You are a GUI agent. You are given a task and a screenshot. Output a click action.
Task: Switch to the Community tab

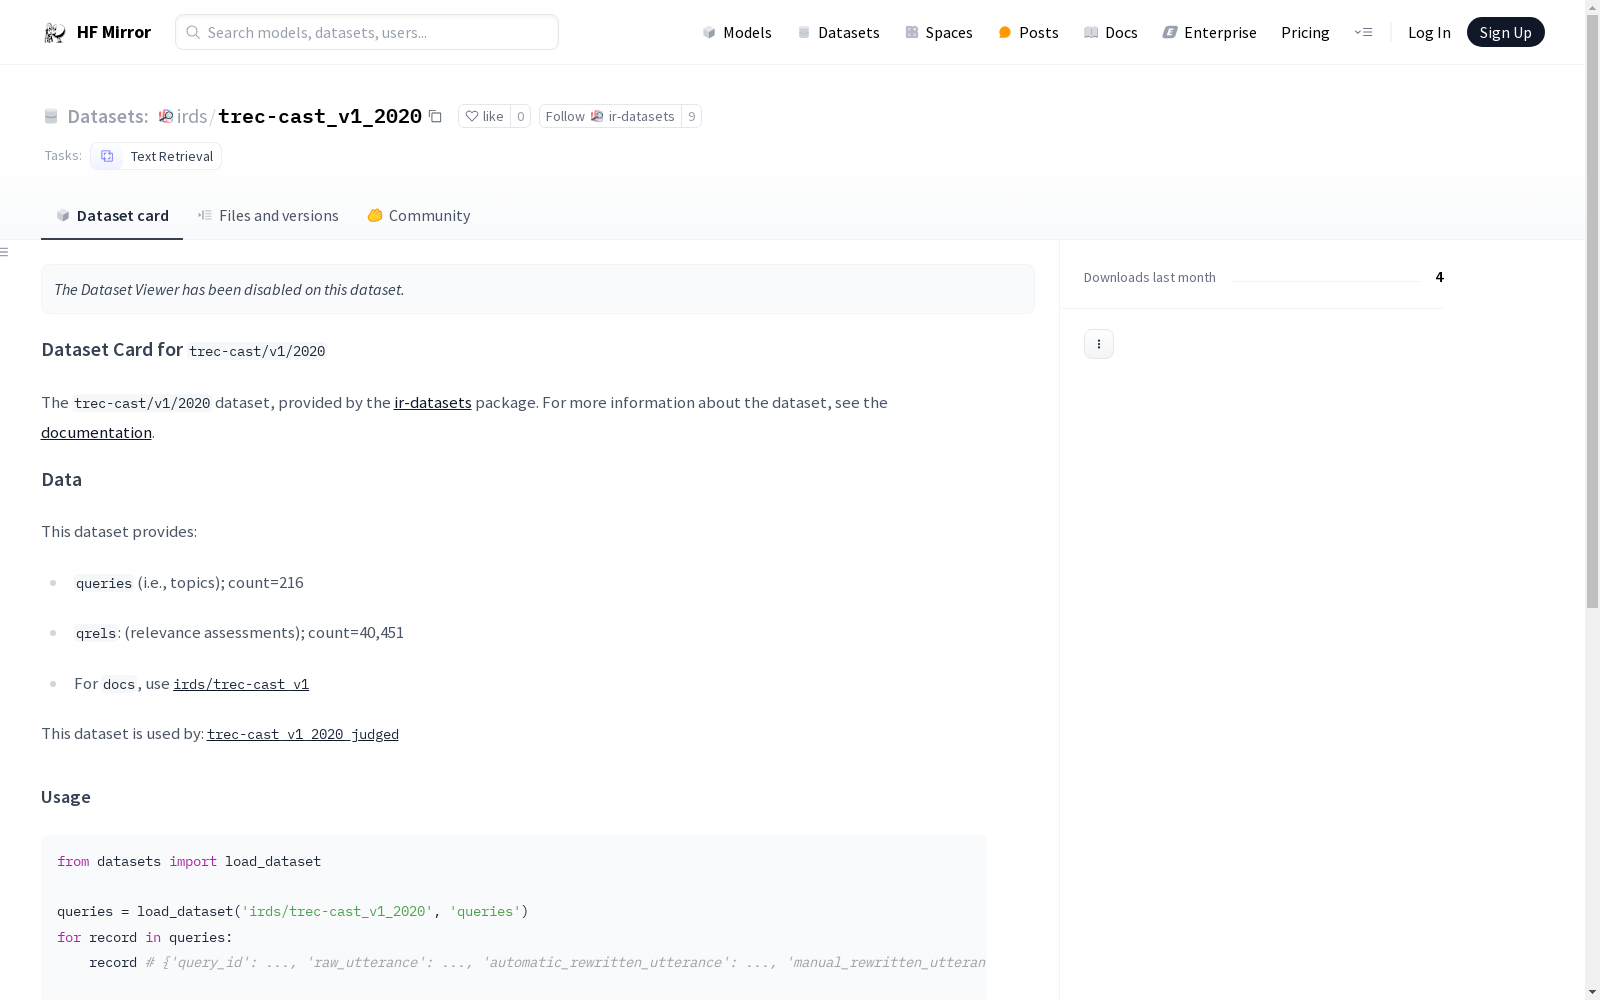(418, 215)
